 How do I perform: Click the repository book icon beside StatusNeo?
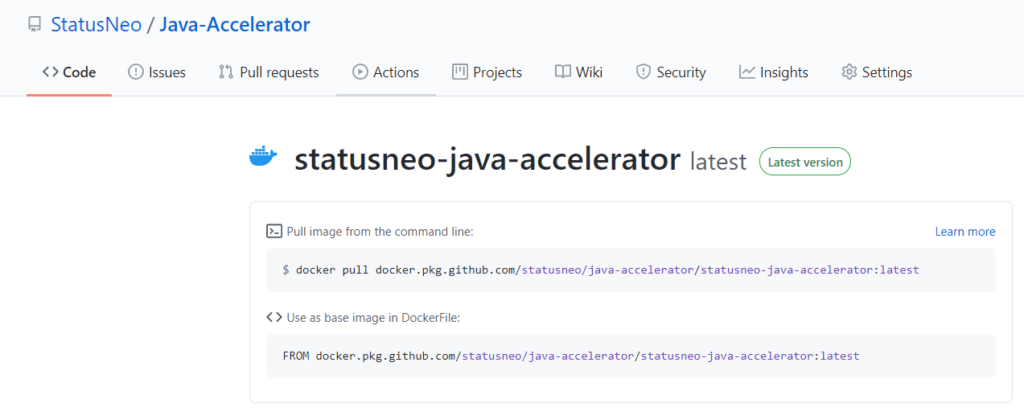[x=34, y=24]
